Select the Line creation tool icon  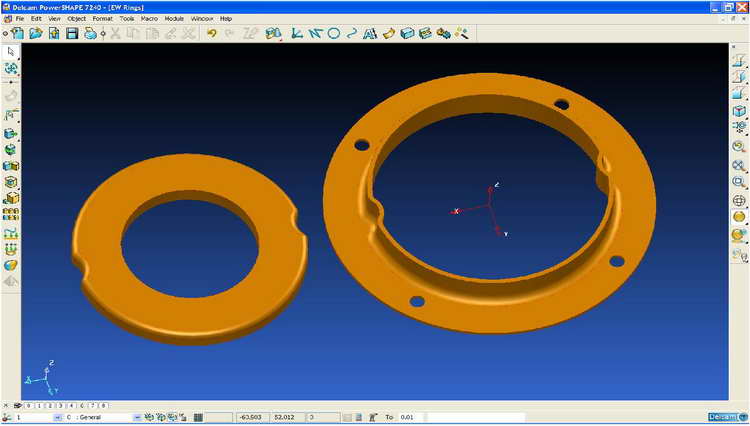click(297, 33)
